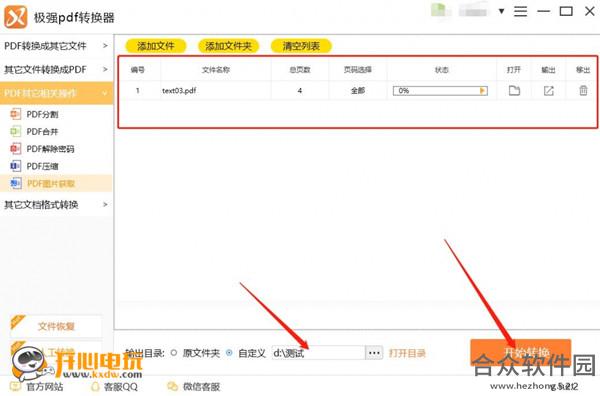Click the 微信客服 chat icon
Image resolution: width=600 pixels, height=396 pixels.
pos(173,386)
